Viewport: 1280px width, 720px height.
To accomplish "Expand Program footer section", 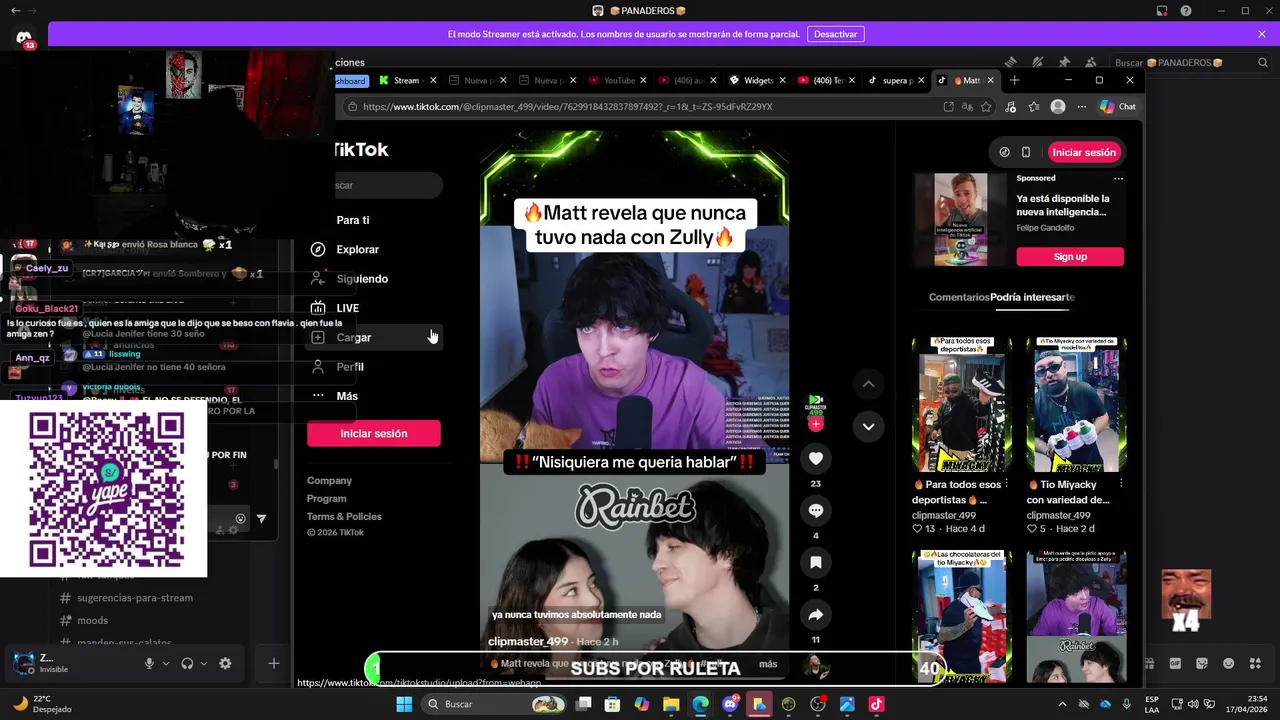I will click(x=327, y=499).
